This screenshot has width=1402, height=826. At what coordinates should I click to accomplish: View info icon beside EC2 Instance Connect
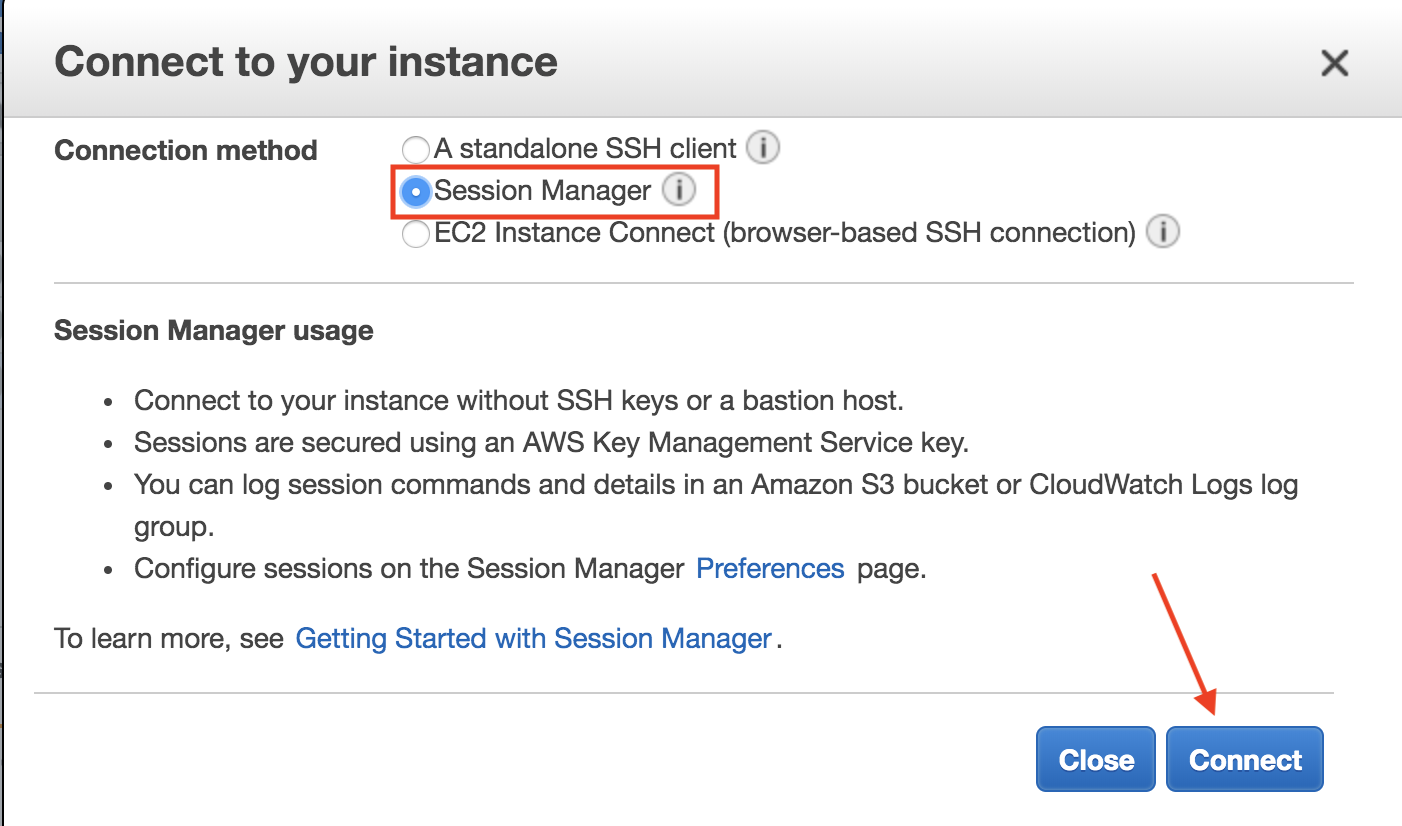(1162, 233)
